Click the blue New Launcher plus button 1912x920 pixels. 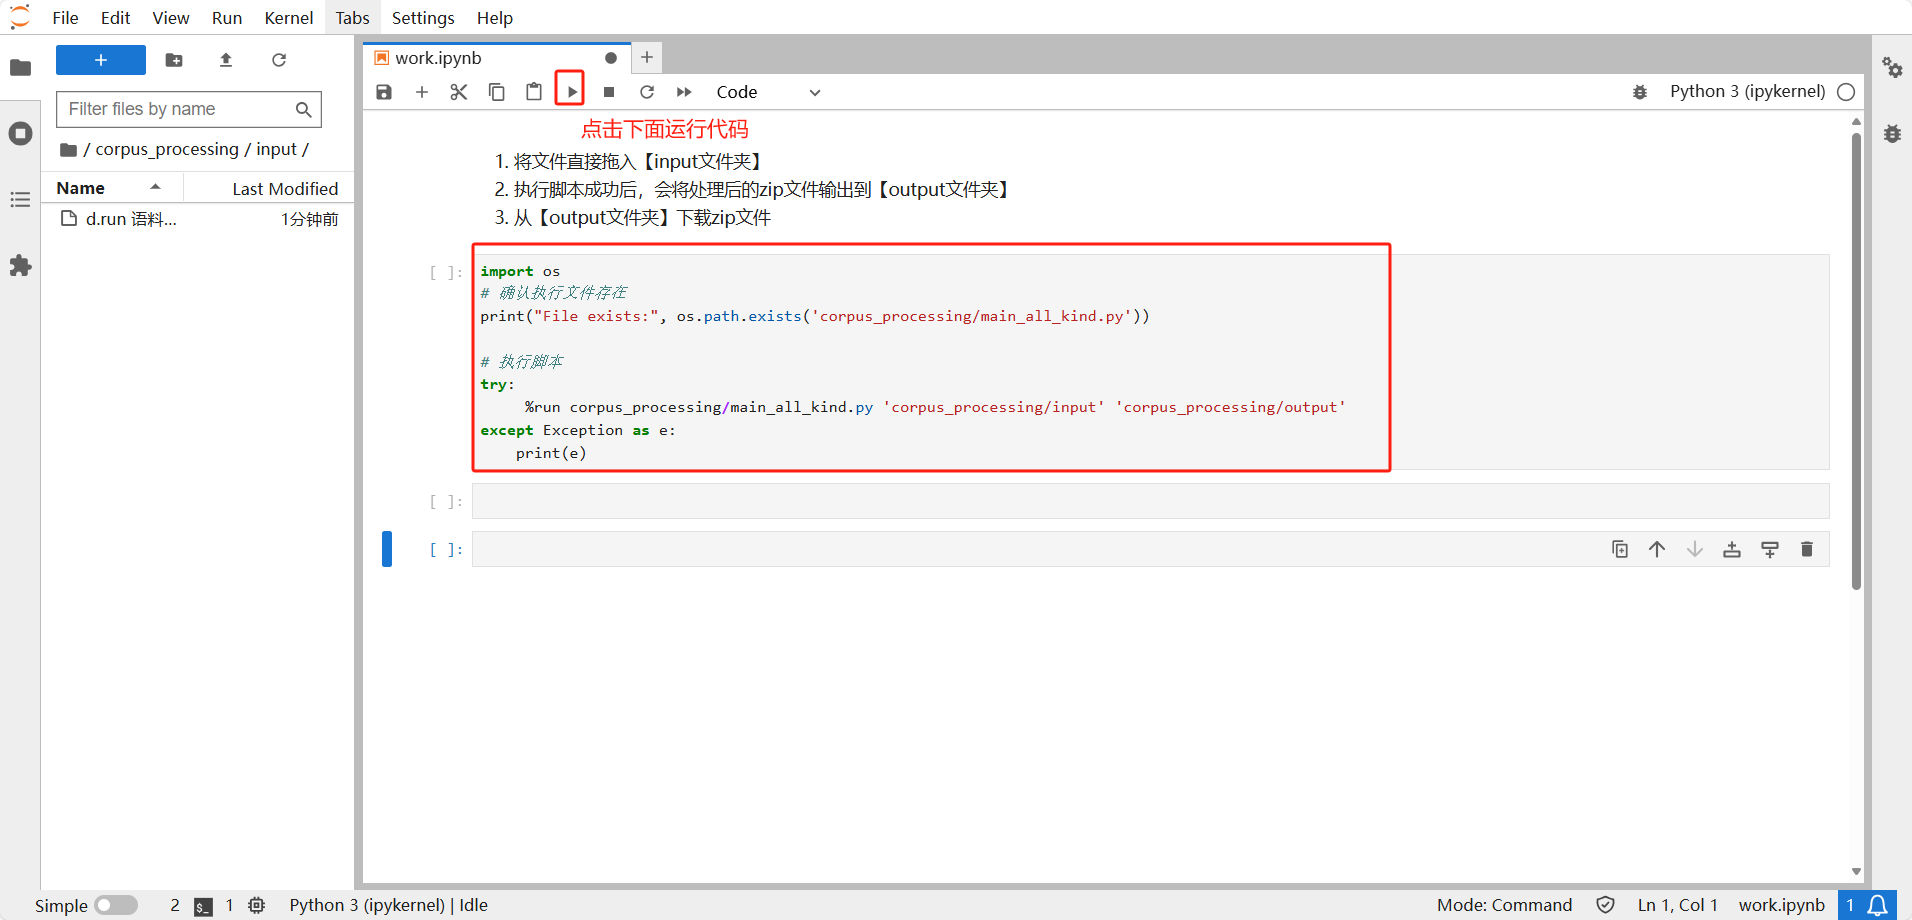[101, 60]
